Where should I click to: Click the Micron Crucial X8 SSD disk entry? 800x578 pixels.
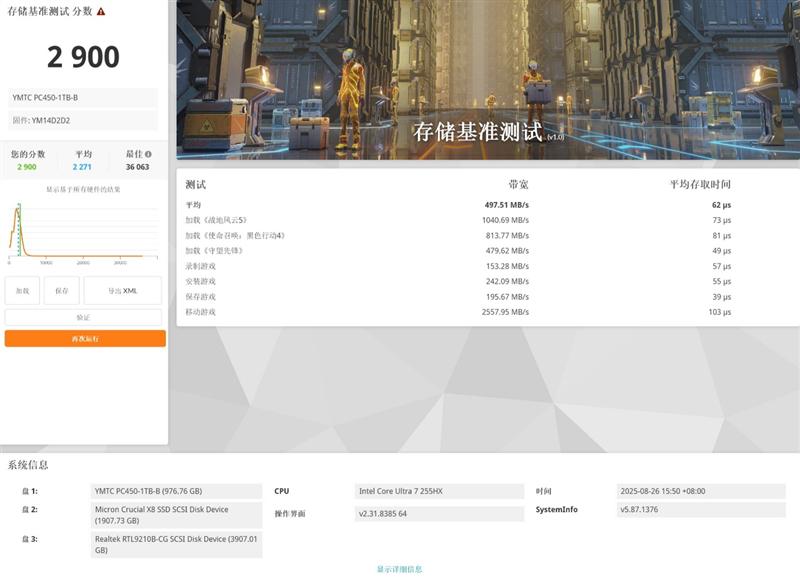point(176,515)
